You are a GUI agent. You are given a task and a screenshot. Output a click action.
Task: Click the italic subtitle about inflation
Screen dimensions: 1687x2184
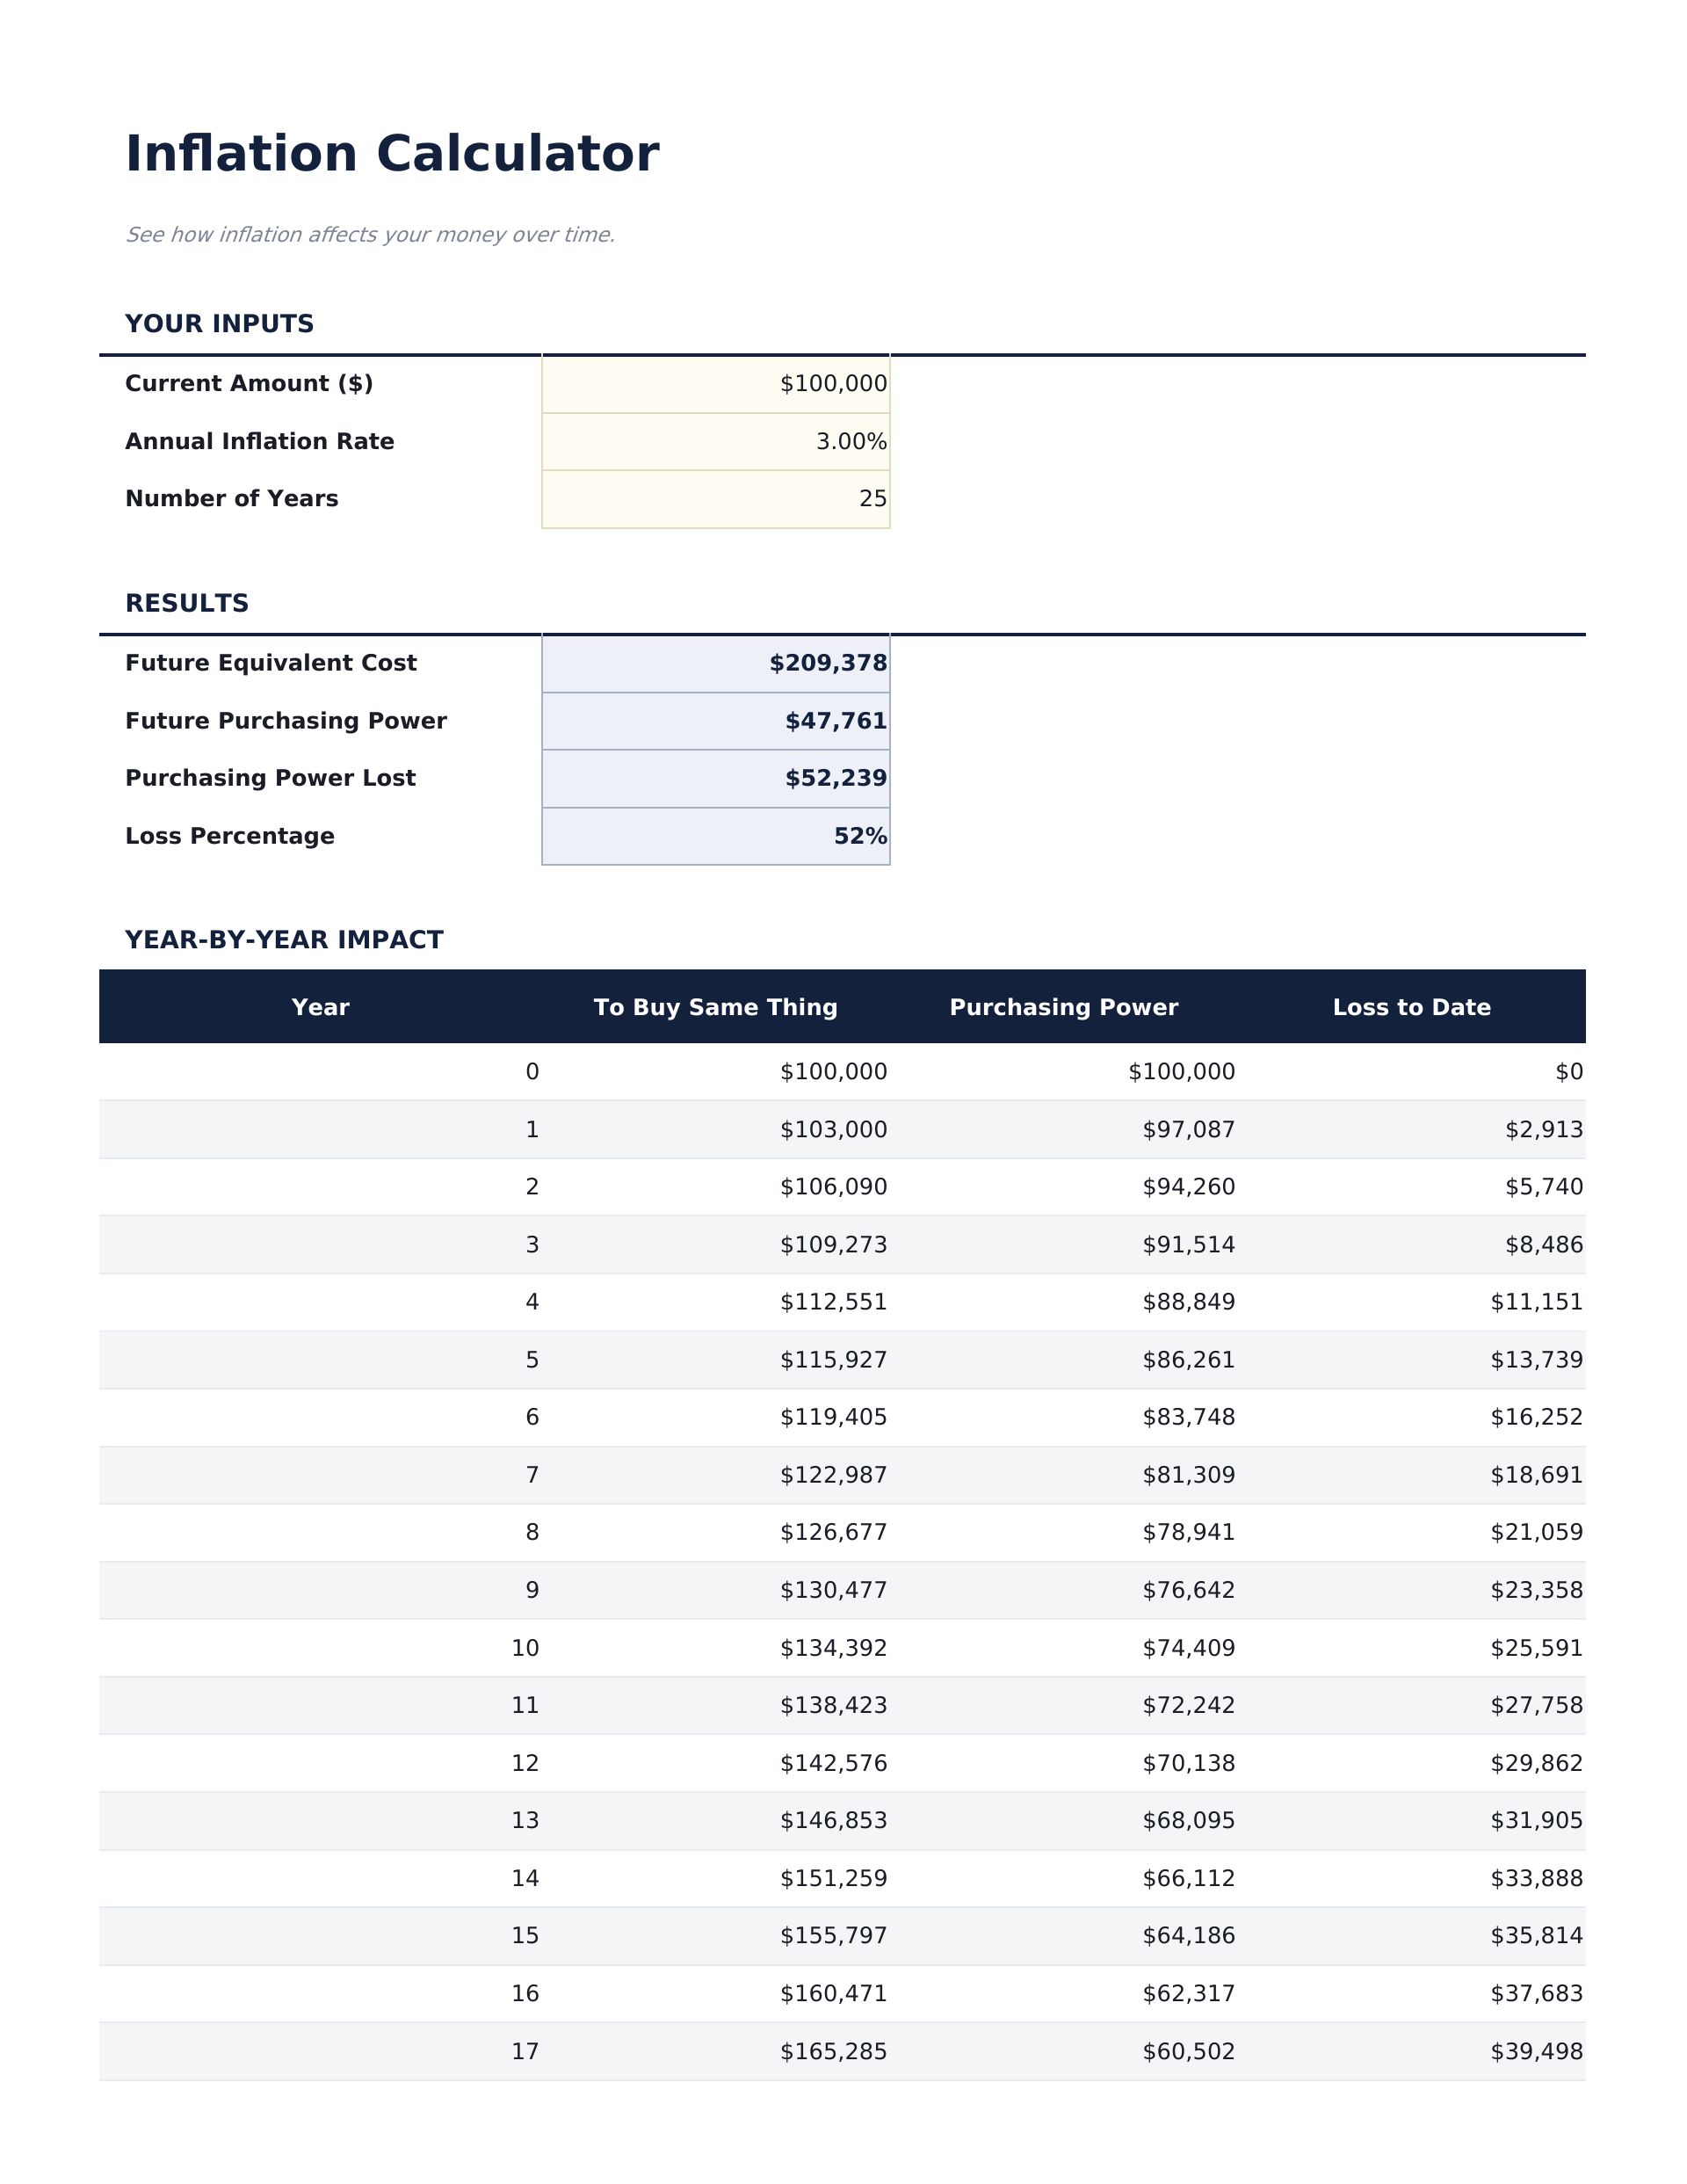pos(370,235)
